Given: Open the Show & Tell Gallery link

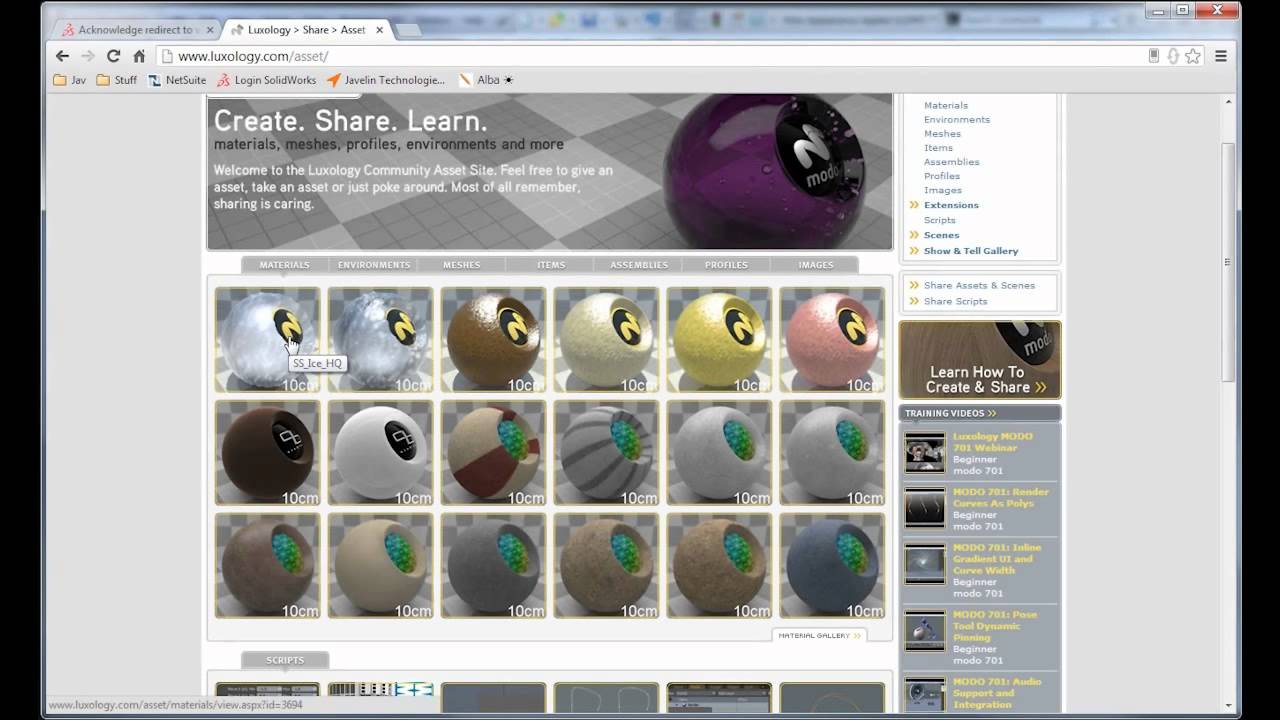Looking at the screenshot, I should 970,251.
